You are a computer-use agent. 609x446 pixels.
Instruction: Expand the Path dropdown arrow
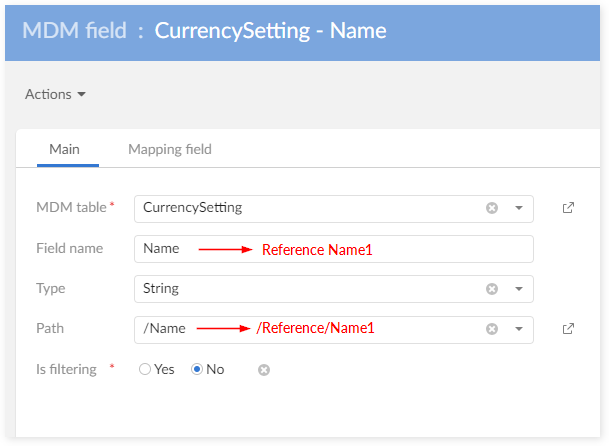[519, 329]
